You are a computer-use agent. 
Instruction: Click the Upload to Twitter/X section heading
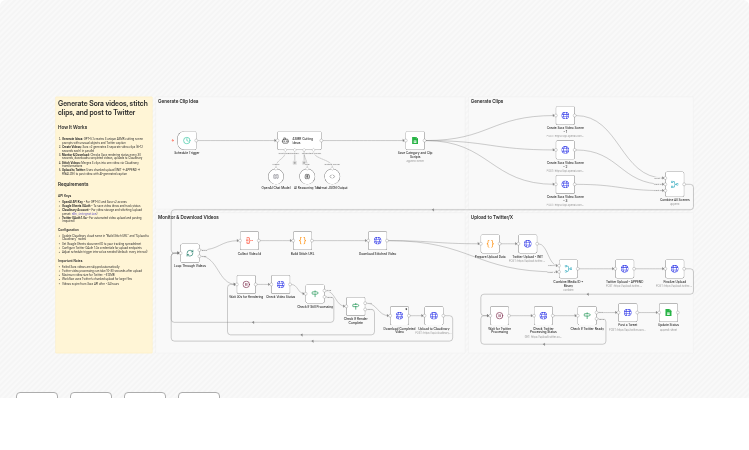[x=492, y=217]
